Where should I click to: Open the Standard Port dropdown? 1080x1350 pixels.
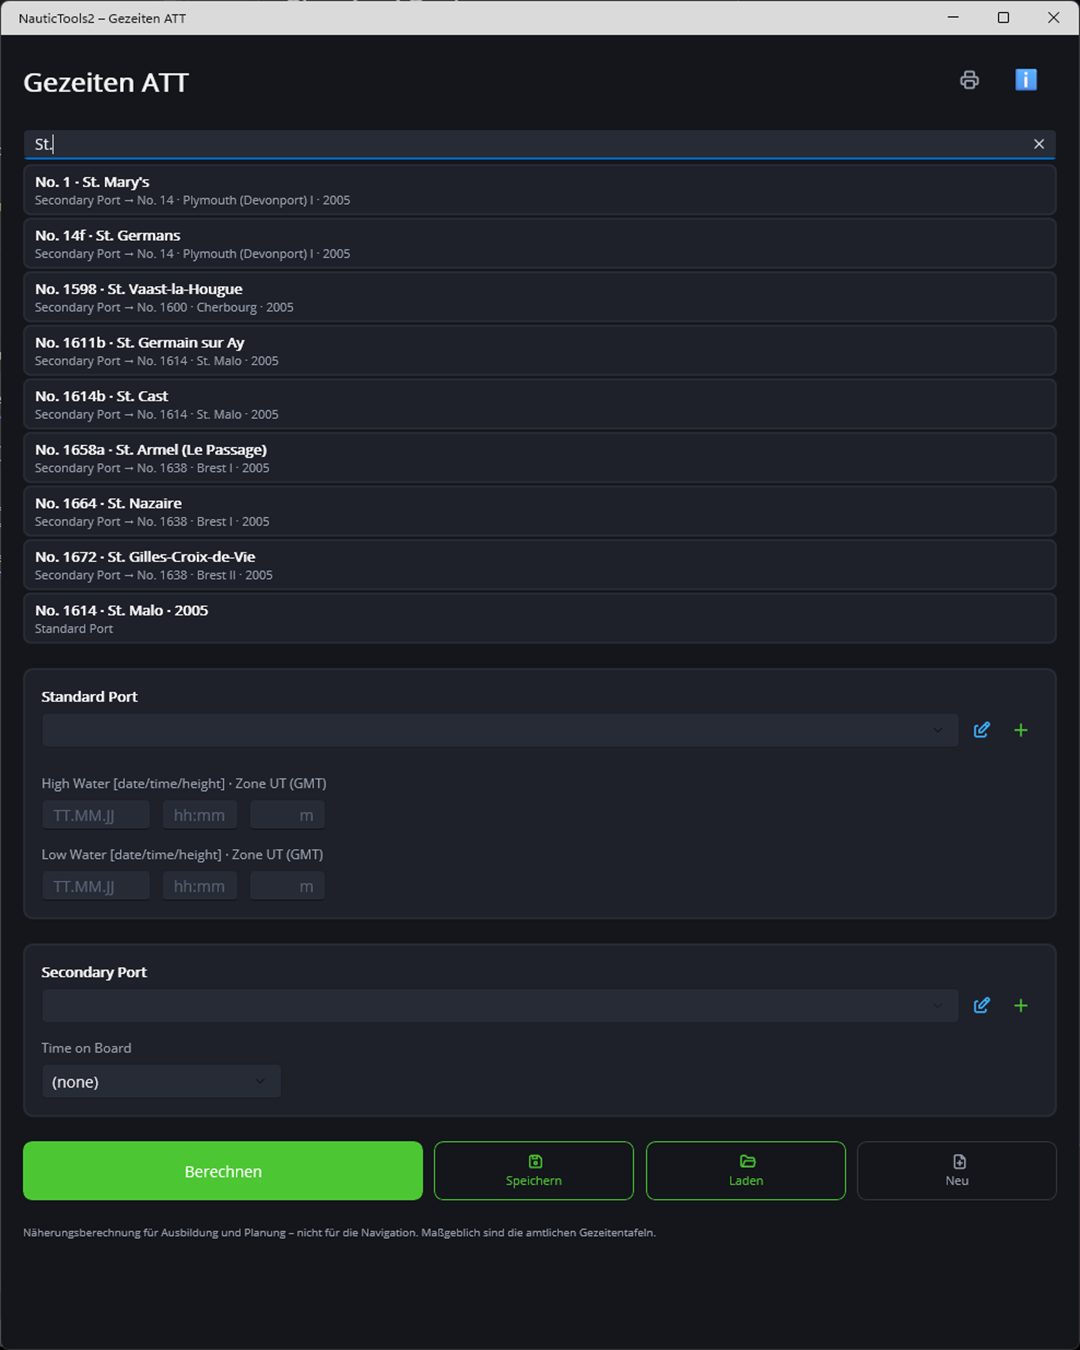[500, 730]
